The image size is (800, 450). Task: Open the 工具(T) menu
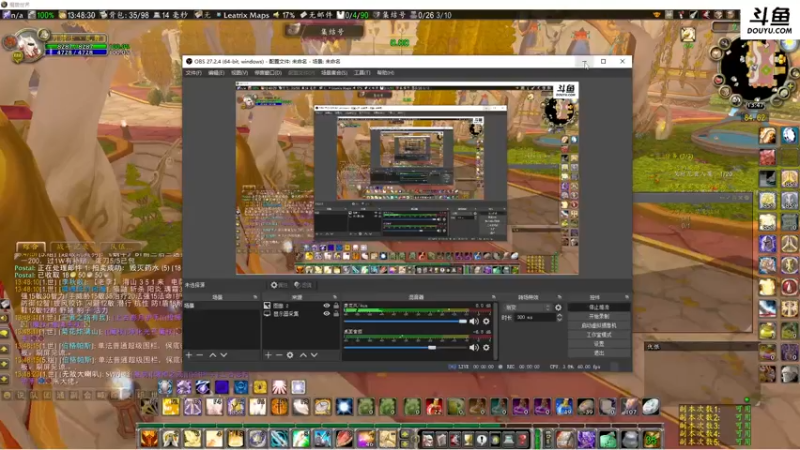362,73
